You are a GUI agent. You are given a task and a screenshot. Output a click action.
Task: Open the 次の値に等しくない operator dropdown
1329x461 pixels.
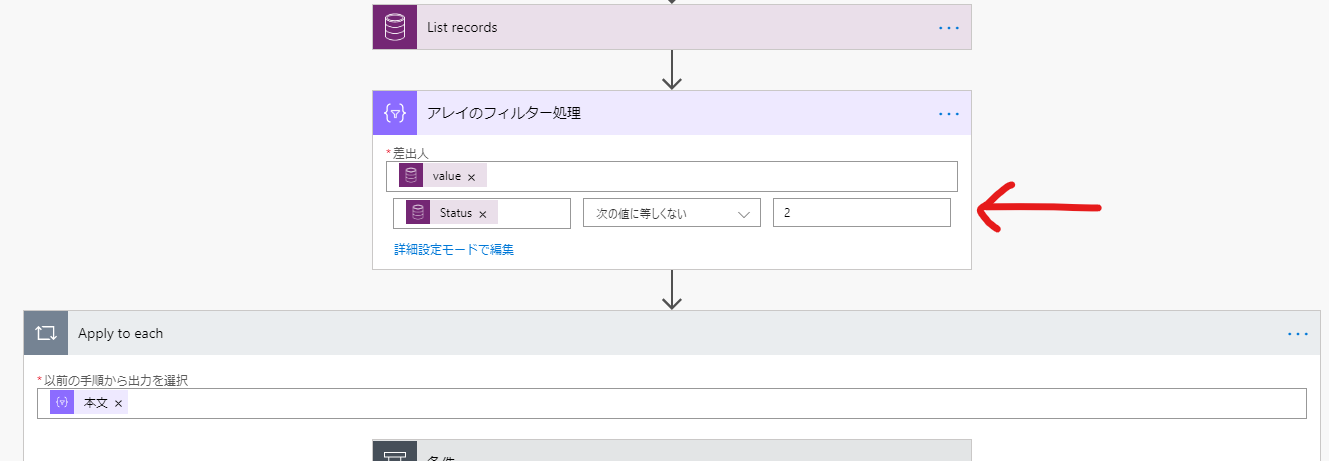[672, 213]
